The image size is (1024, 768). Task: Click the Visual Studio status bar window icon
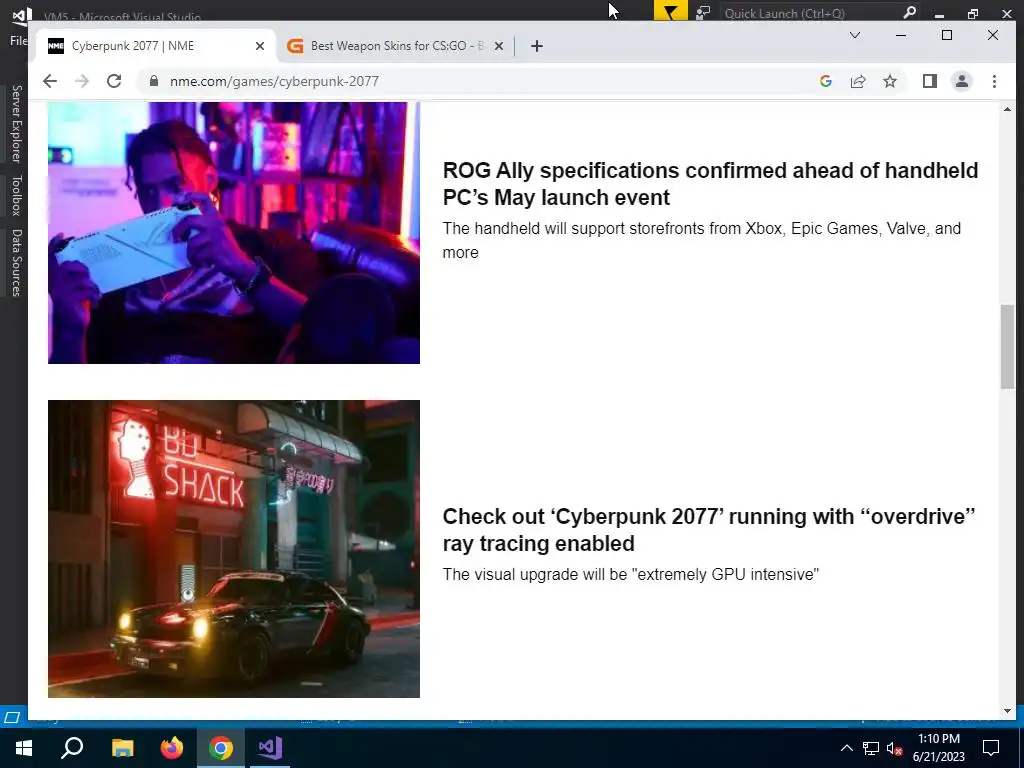coord(11,717)
